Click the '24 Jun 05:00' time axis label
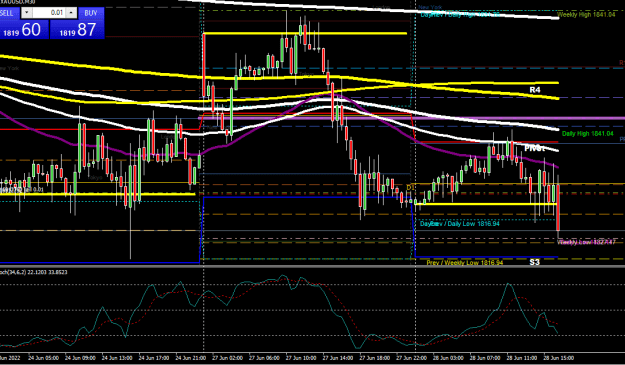 click(x=43, y=358)
